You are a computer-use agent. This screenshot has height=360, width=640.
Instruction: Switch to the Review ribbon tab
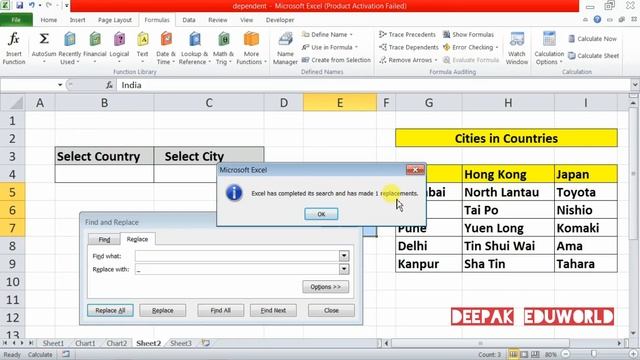[218, 20]
